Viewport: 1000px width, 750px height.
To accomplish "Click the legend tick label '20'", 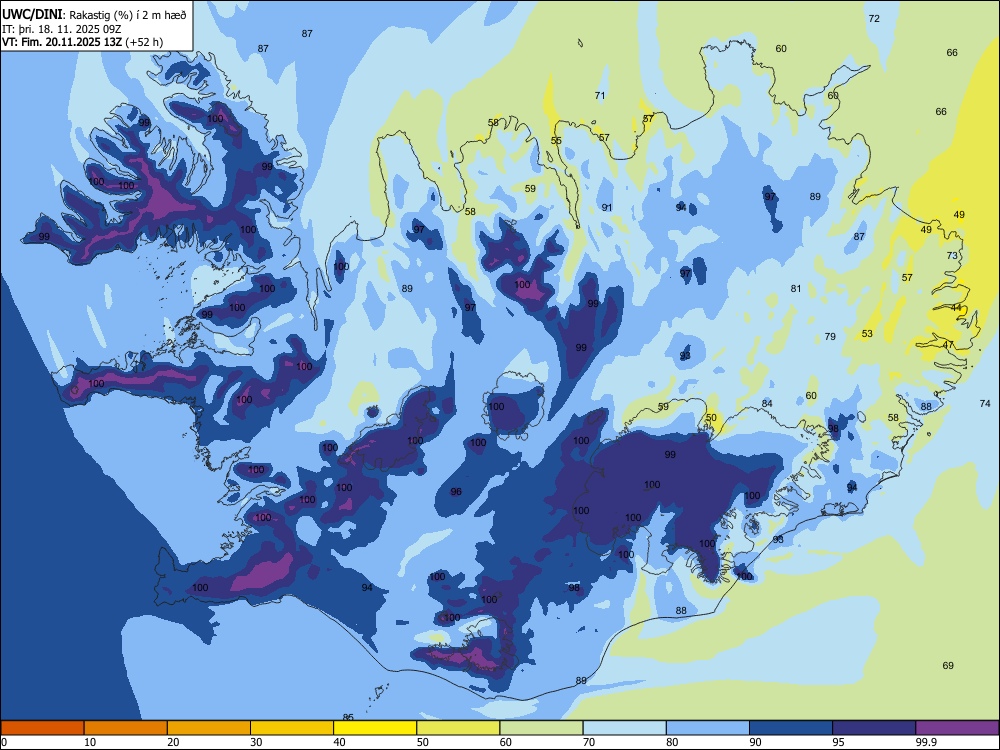I will coord(173,742).
